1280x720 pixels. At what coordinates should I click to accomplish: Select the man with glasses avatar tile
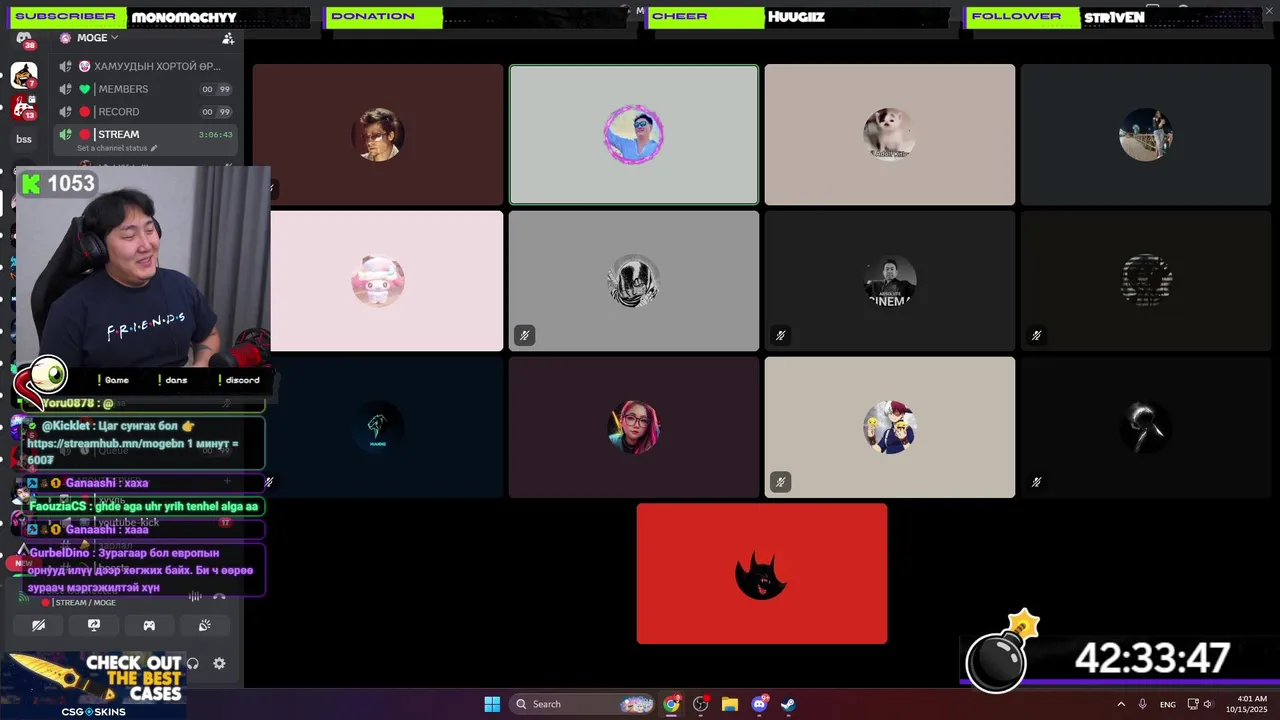coord(378,134)
